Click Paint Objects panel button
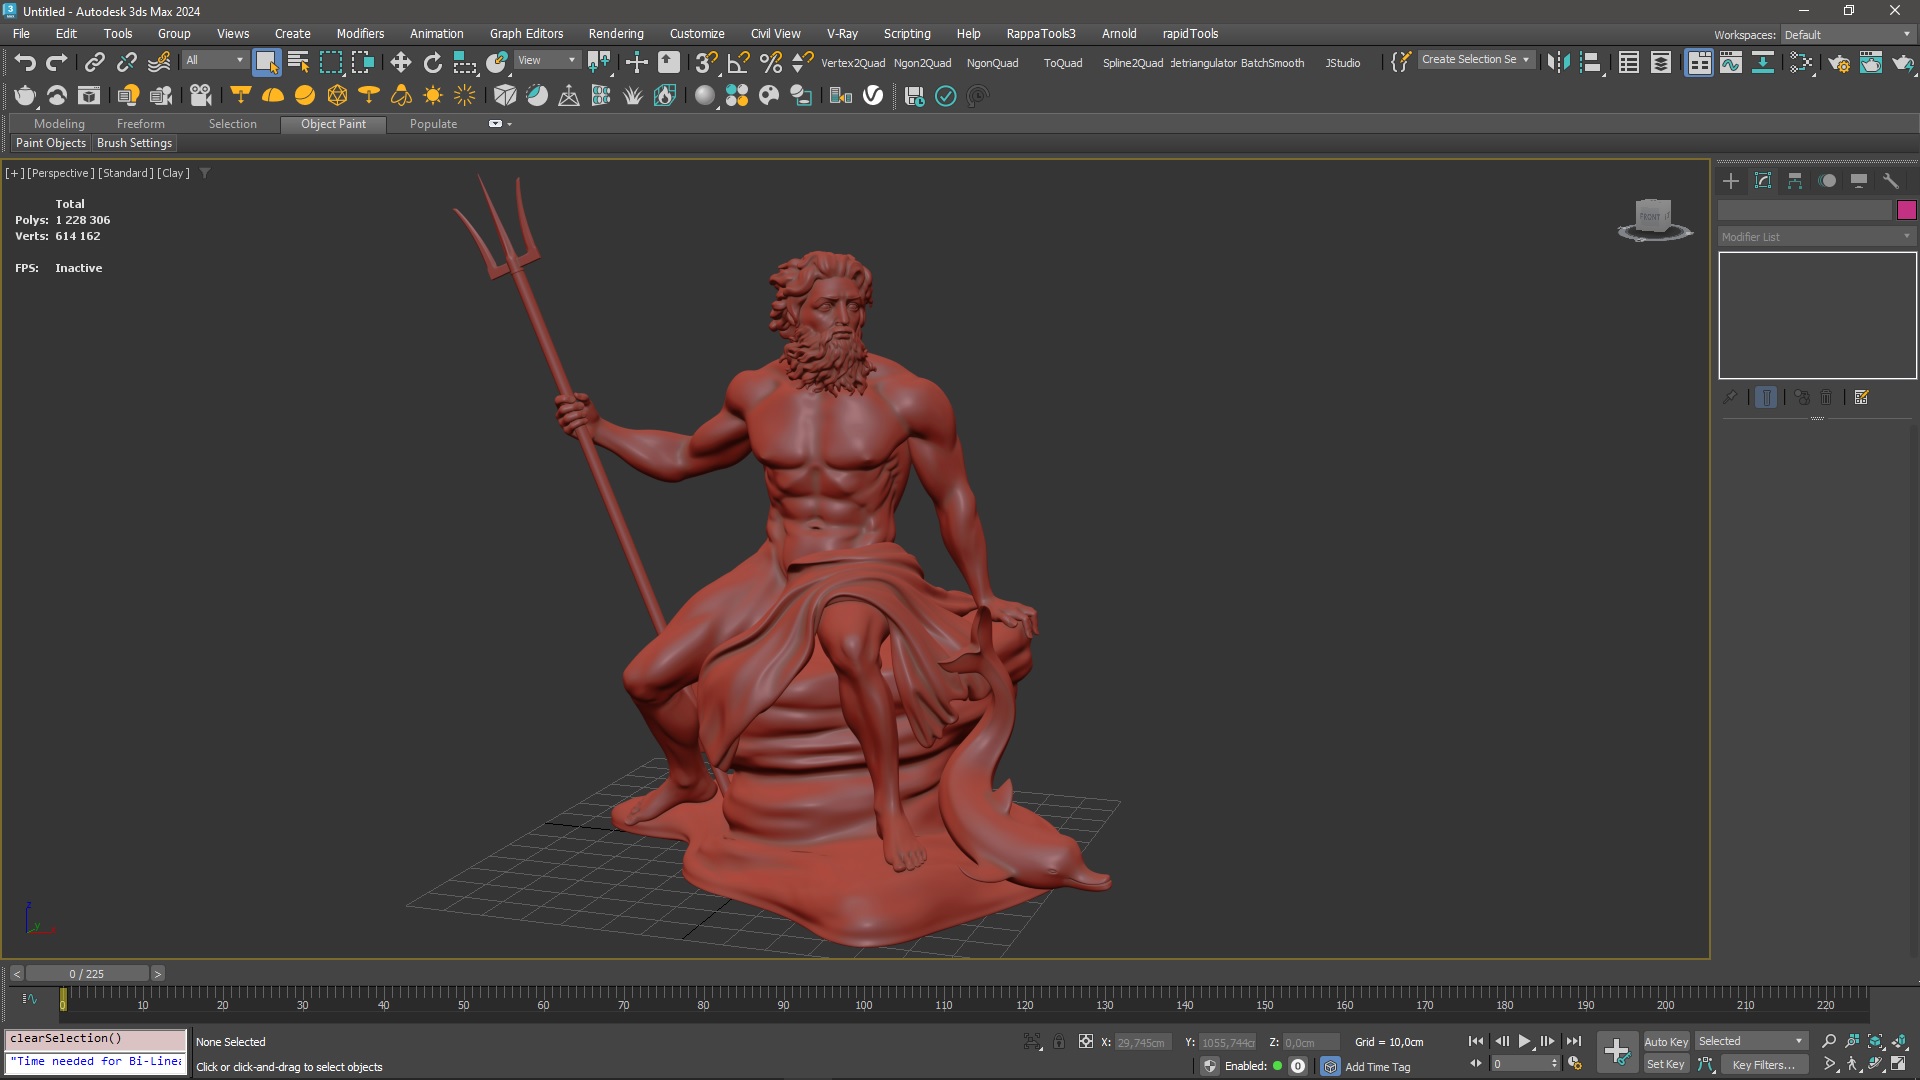This screenshot has height=1080, width=1920. pos(51,143)
